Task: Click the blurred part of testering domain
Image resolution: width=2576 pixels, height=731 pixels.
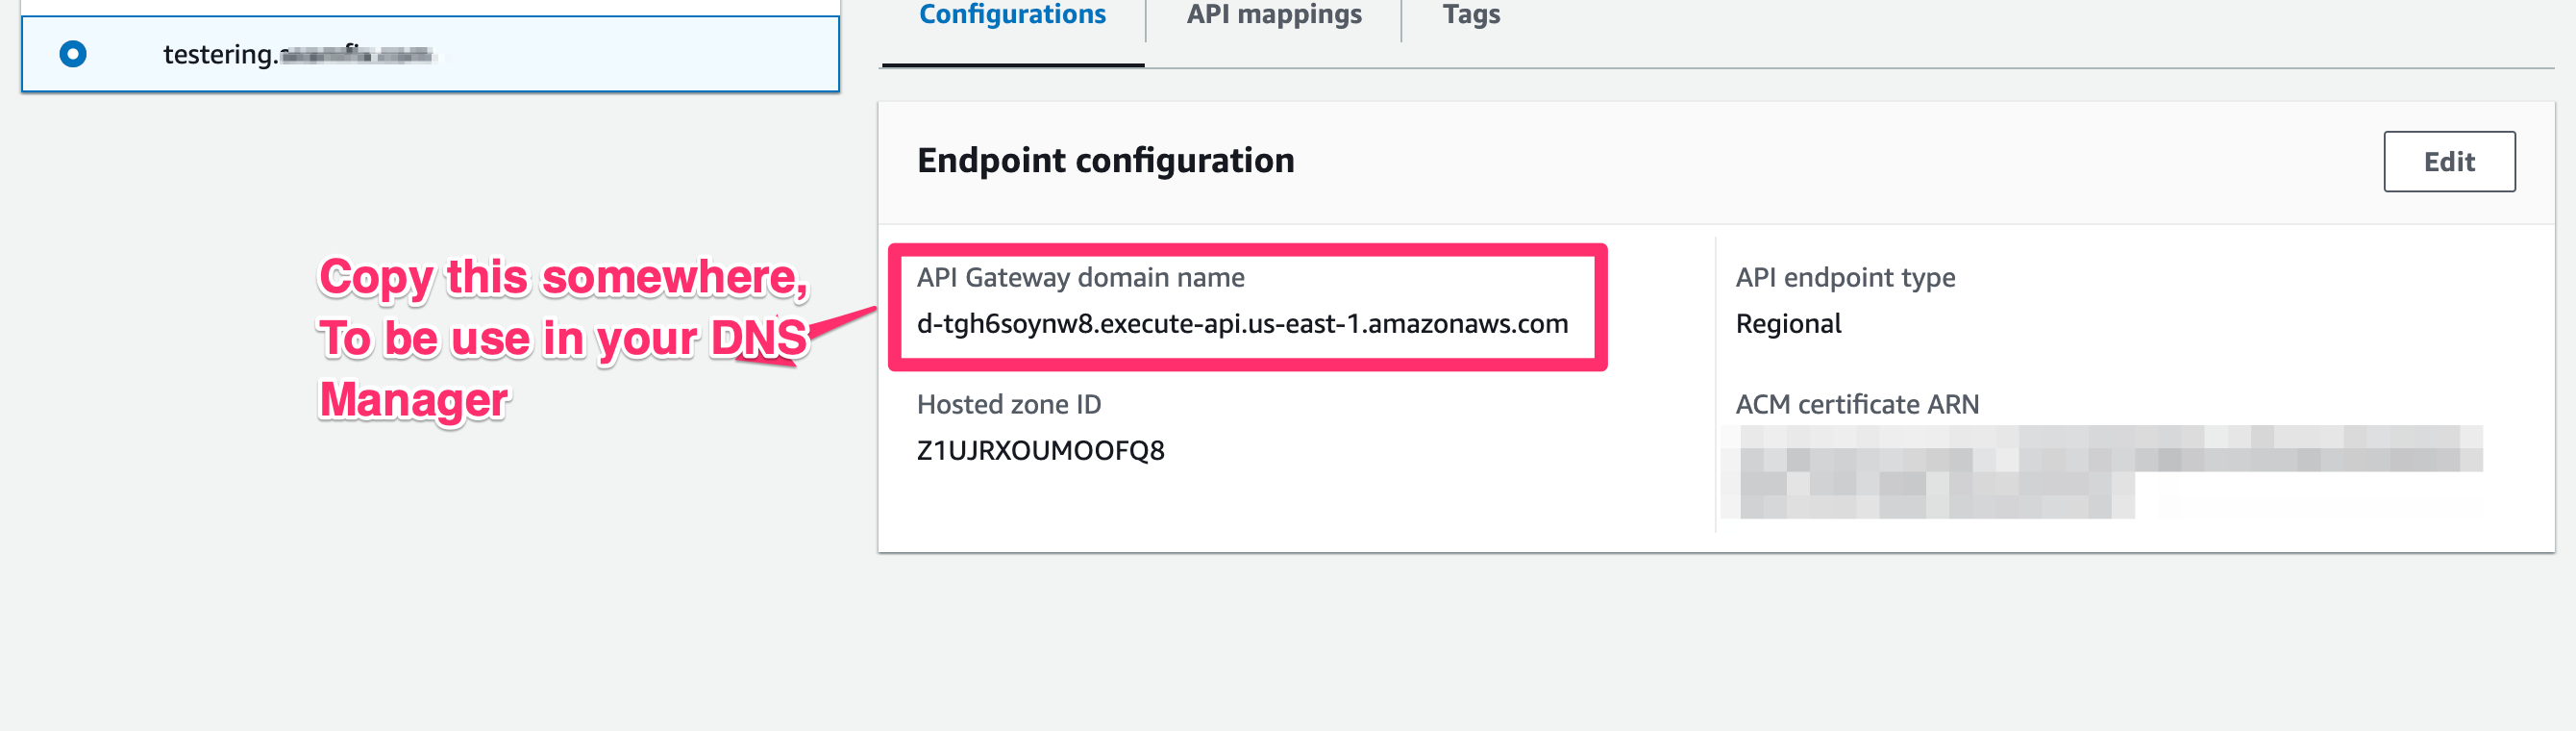Action: (x=356, y=54)
